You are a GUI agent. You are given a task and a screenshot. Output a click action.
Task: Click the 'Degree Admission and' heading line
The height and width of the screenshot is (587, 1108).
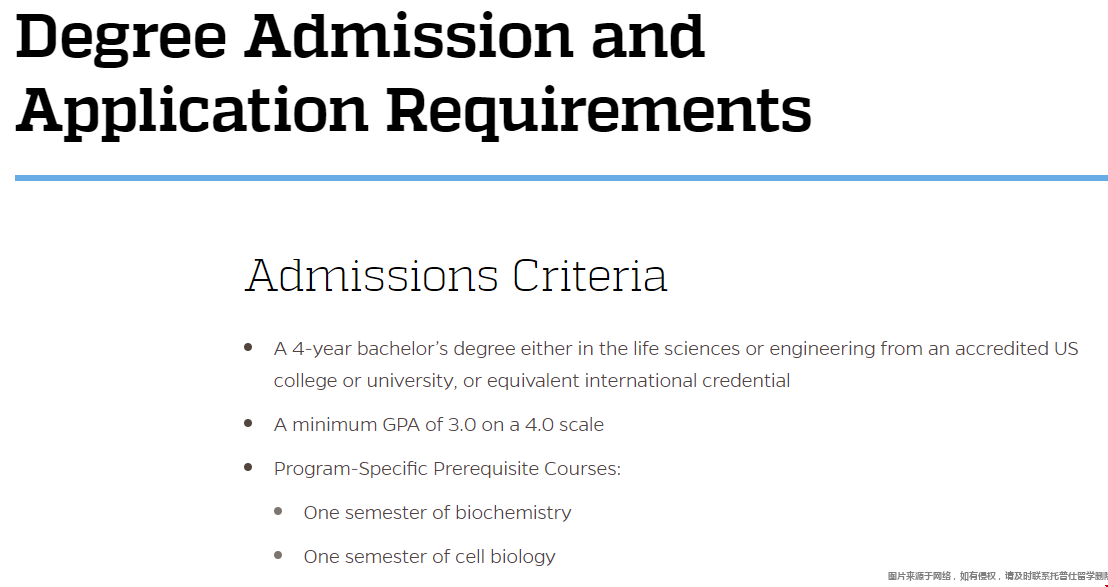tap(360, 35)
